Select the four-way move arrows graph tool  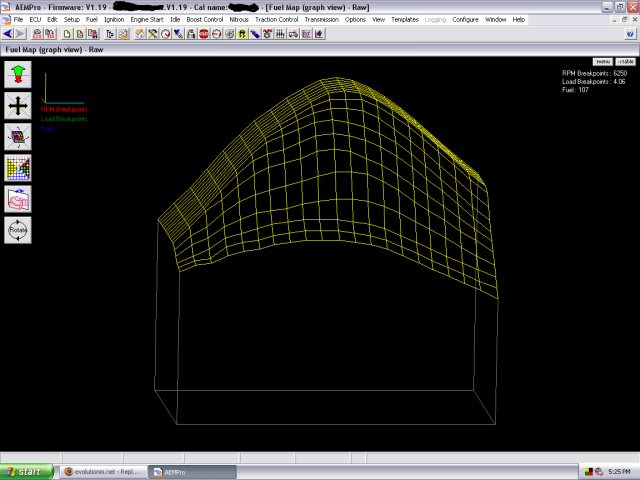click(x=18, y=106)
